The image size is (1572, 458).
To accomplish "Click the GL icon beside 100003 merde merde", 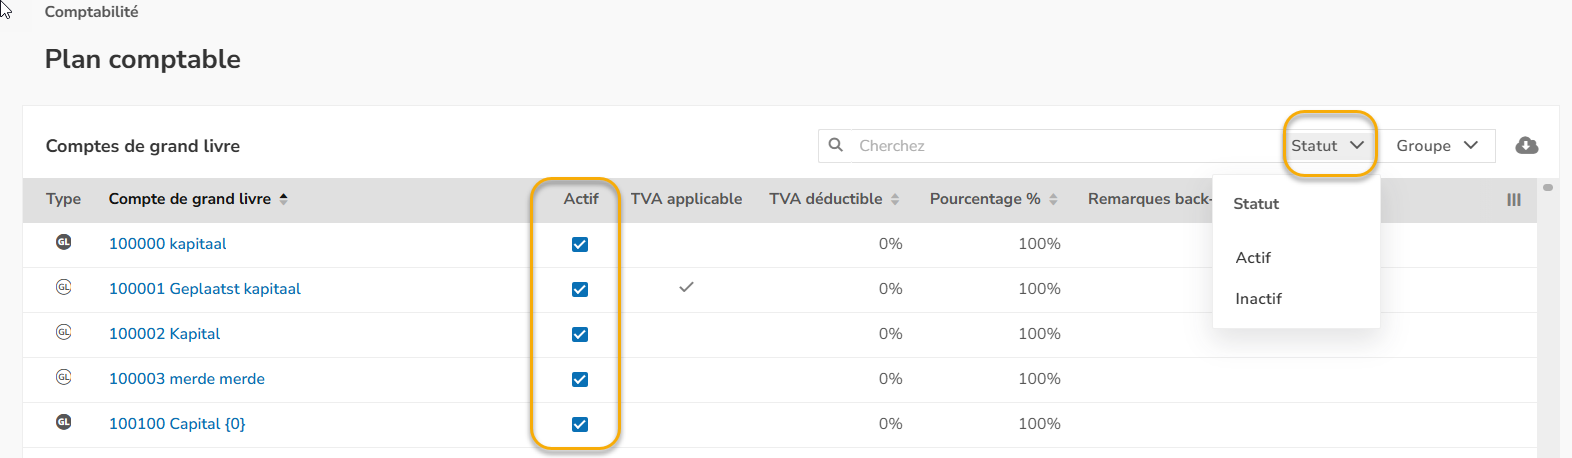I will (64, 377).
